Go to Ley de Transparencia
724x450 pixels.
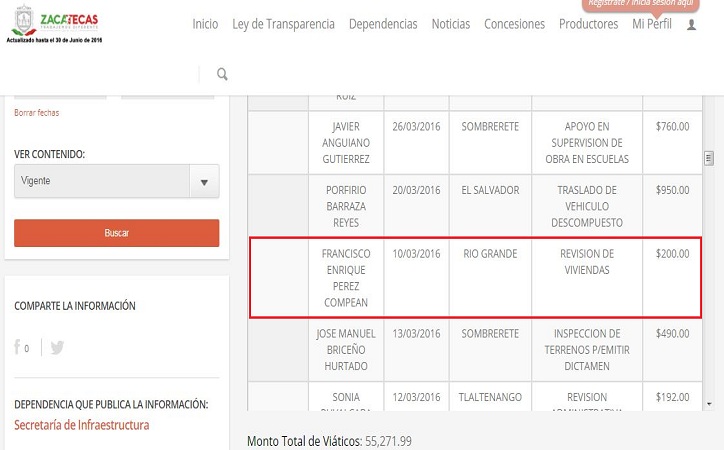283,24
